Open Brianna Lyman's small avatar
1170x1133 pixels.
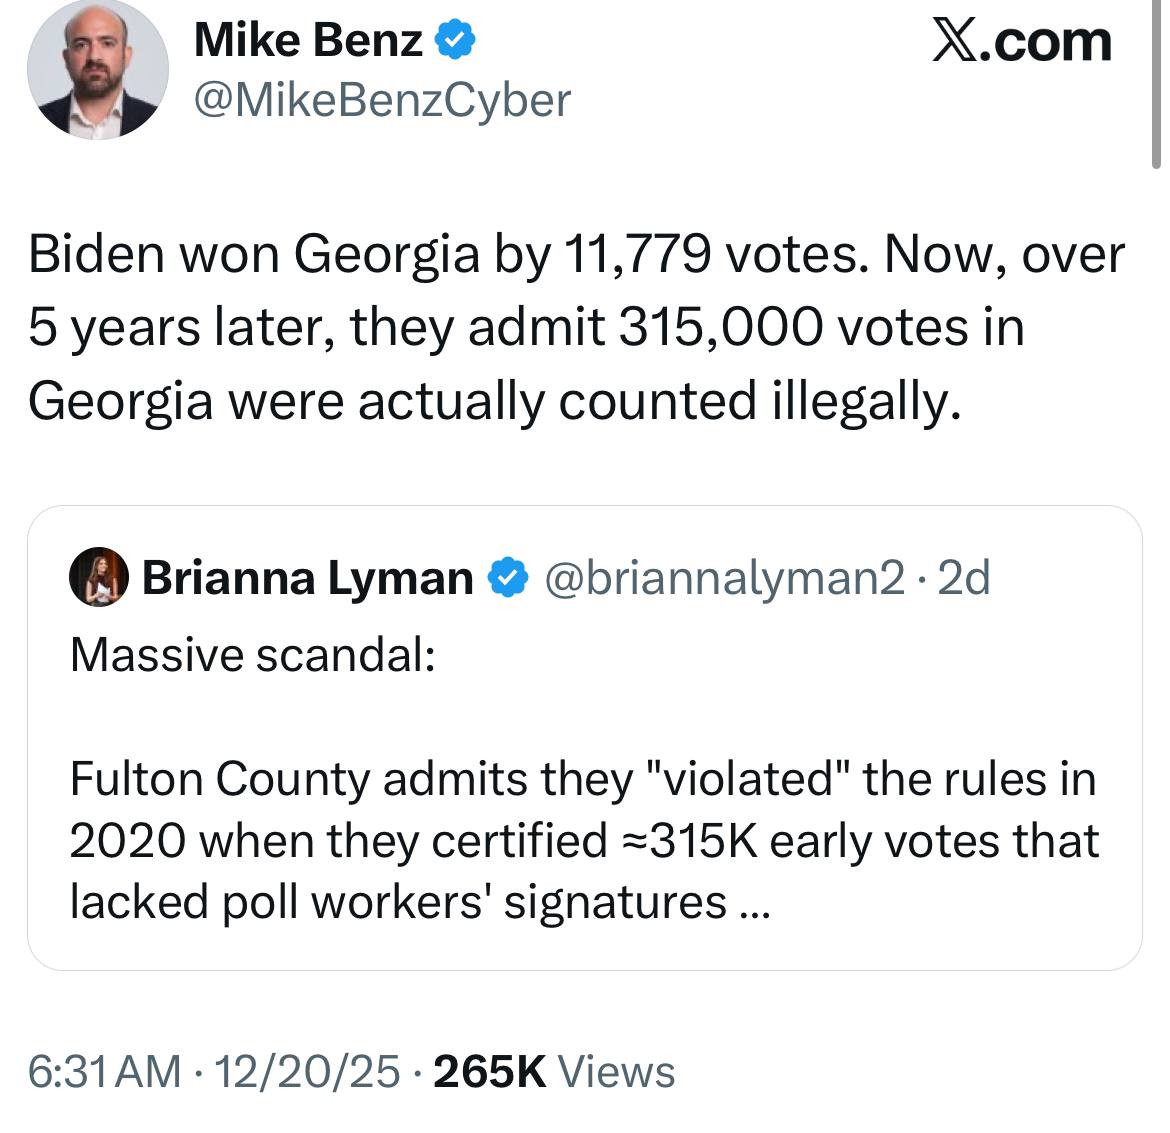coord(98,577)
